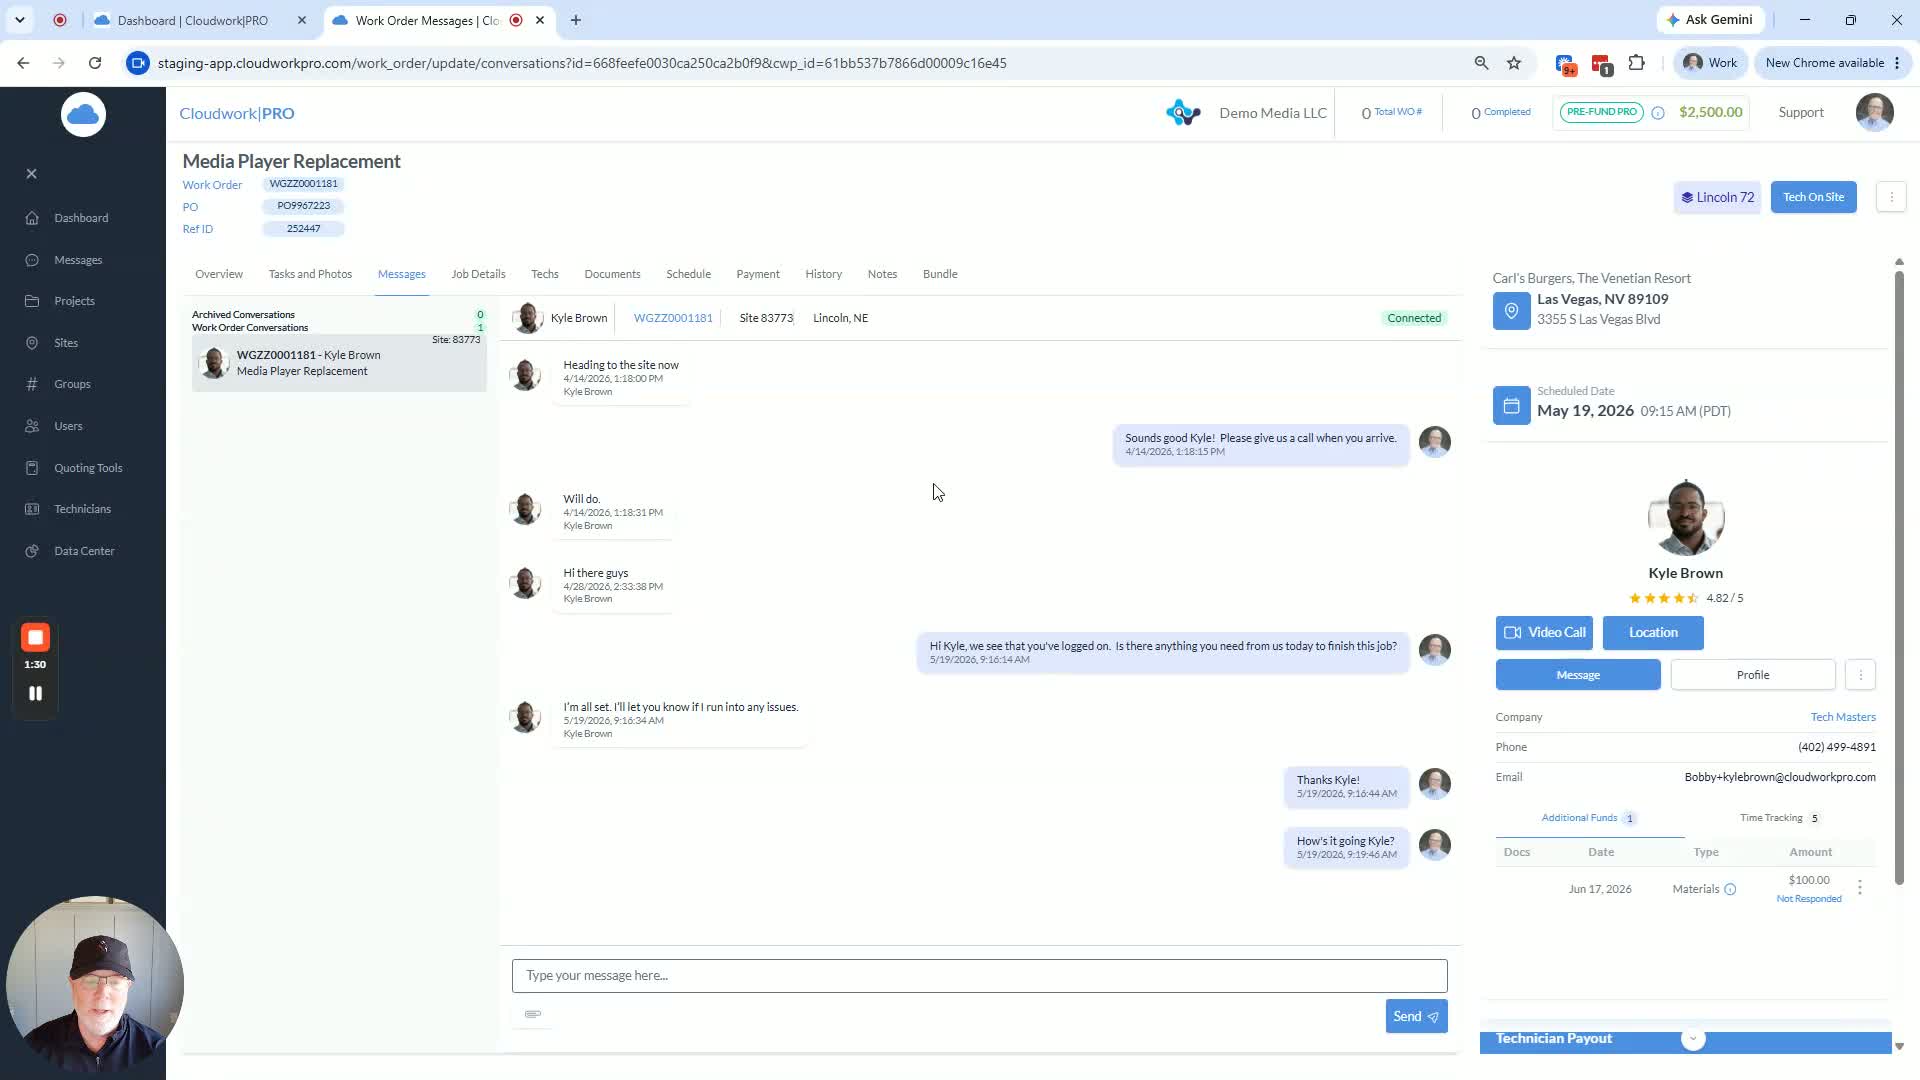Open the Payment tab

tap(758, 274)
